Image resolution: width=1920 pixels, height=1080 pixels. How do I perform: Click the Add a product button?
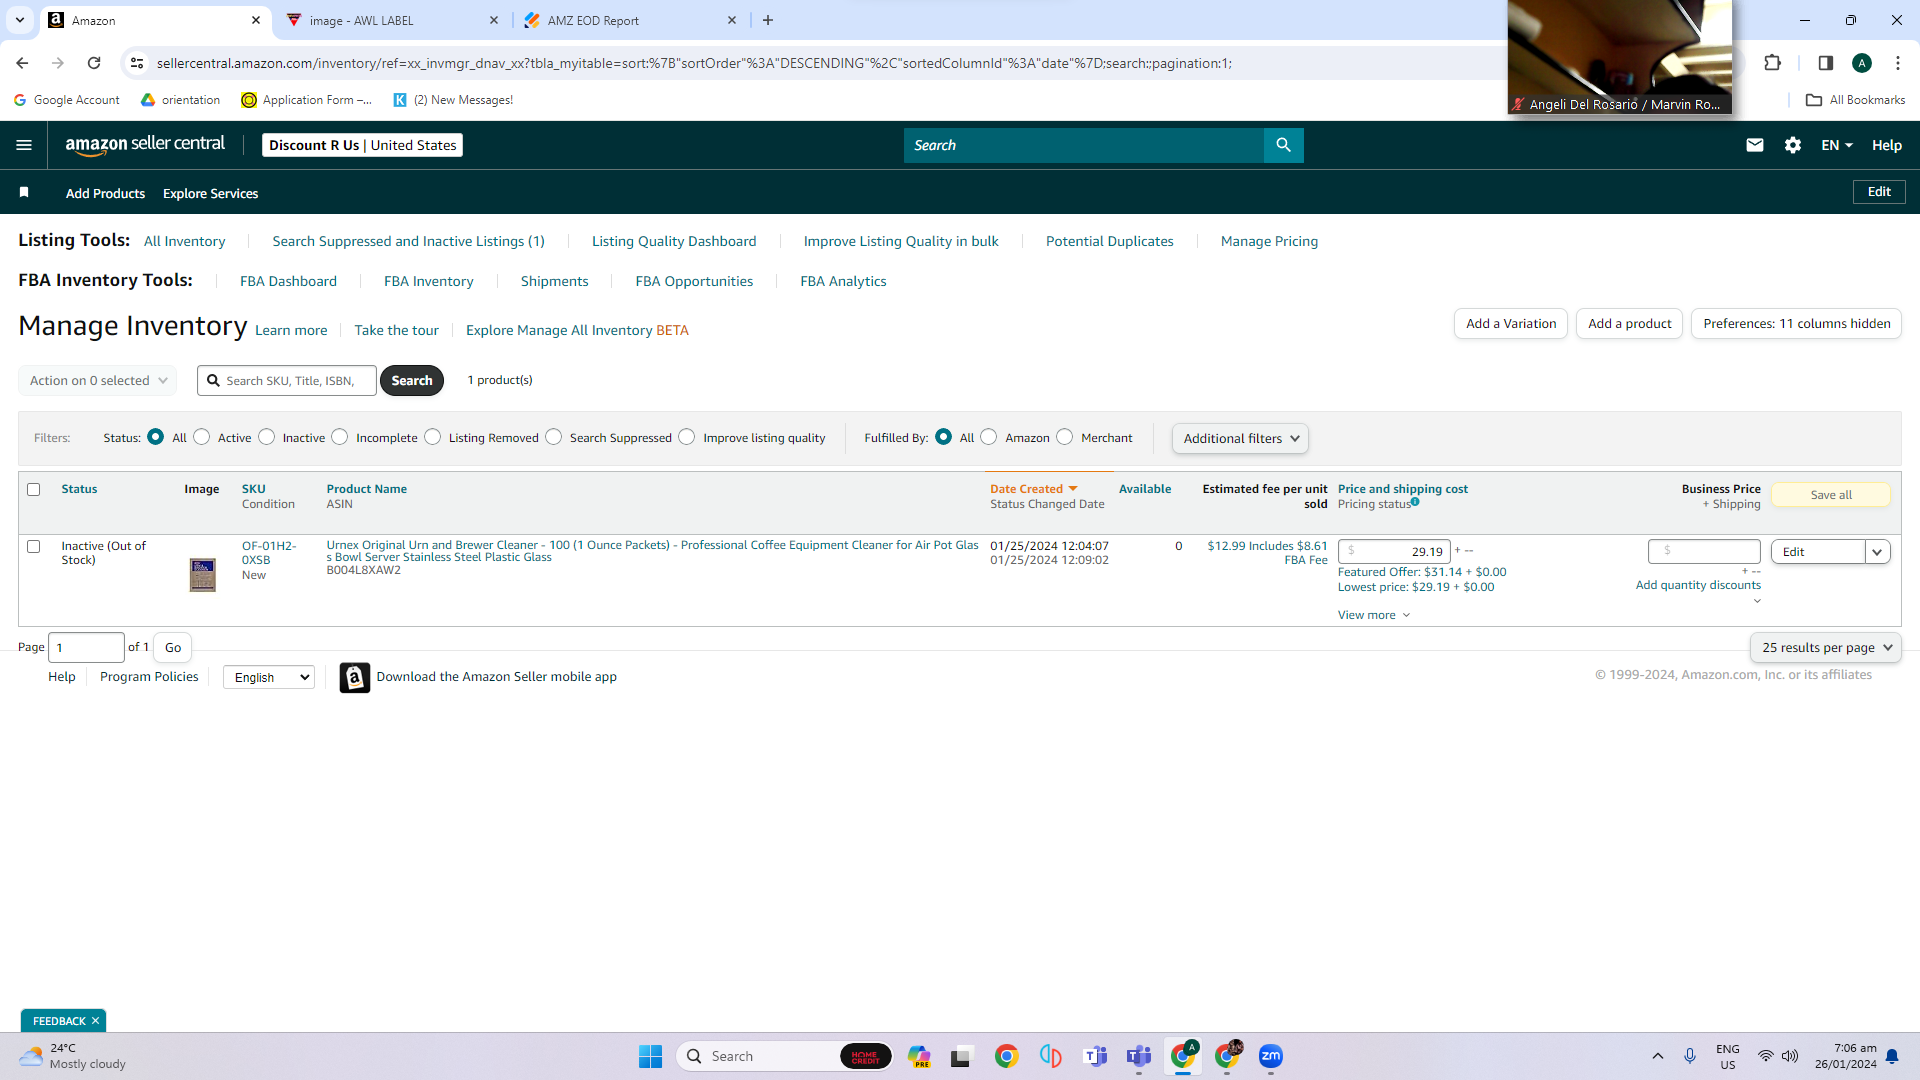pyautogui.click(x=1629, y=324)
